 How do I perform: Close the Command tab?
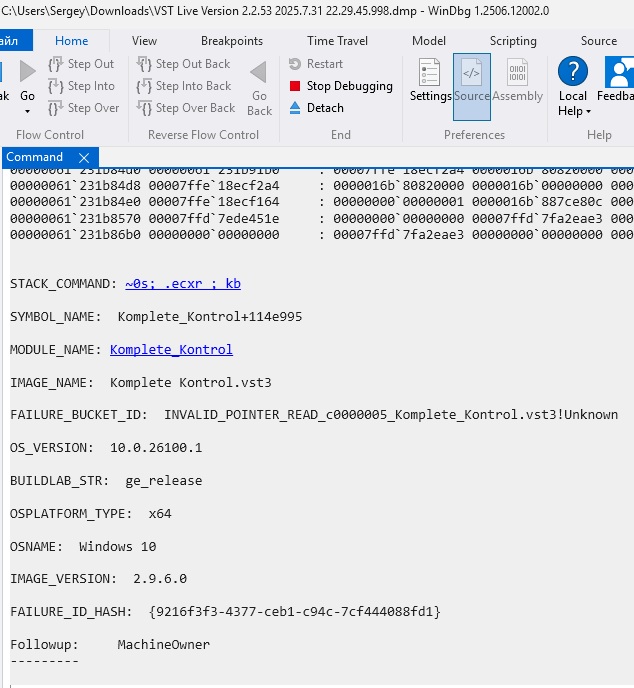point(84,158)
